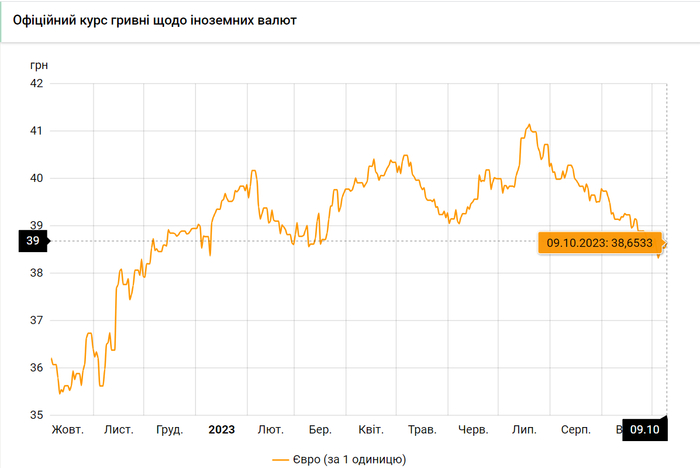Select the black 09.10 date marker
Viewport: 700px width, 468px height.
click(x=645, y=429)
